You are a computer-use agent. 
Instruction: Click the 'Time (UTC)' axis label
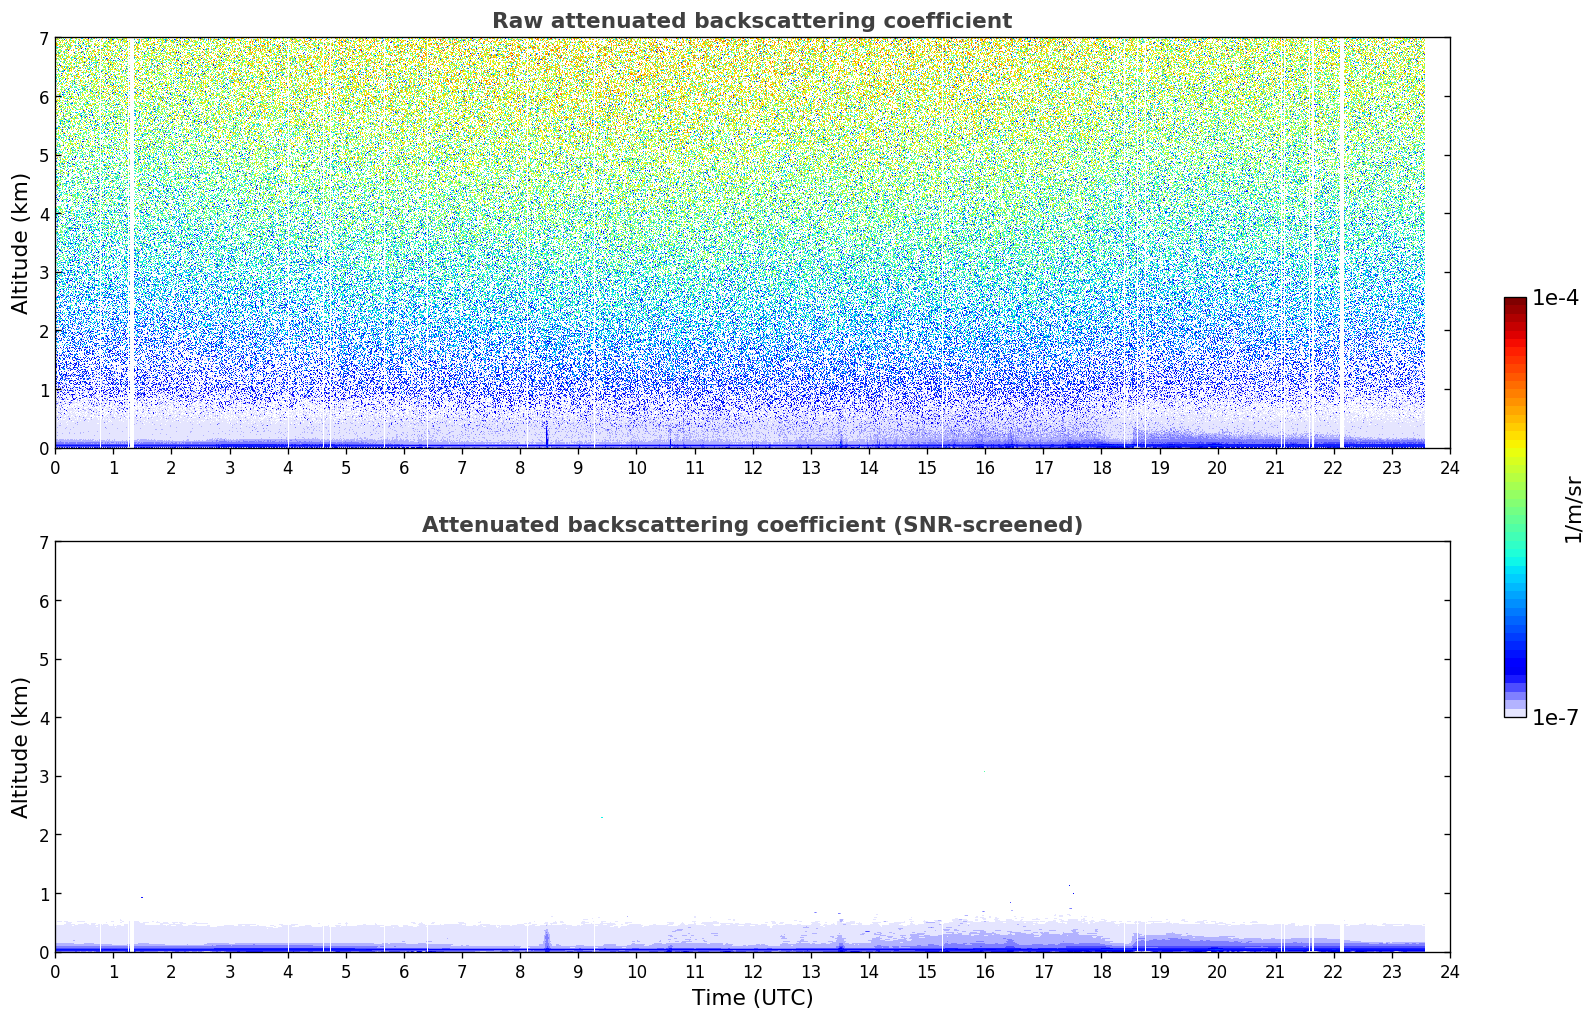click(x=752, y=998)
